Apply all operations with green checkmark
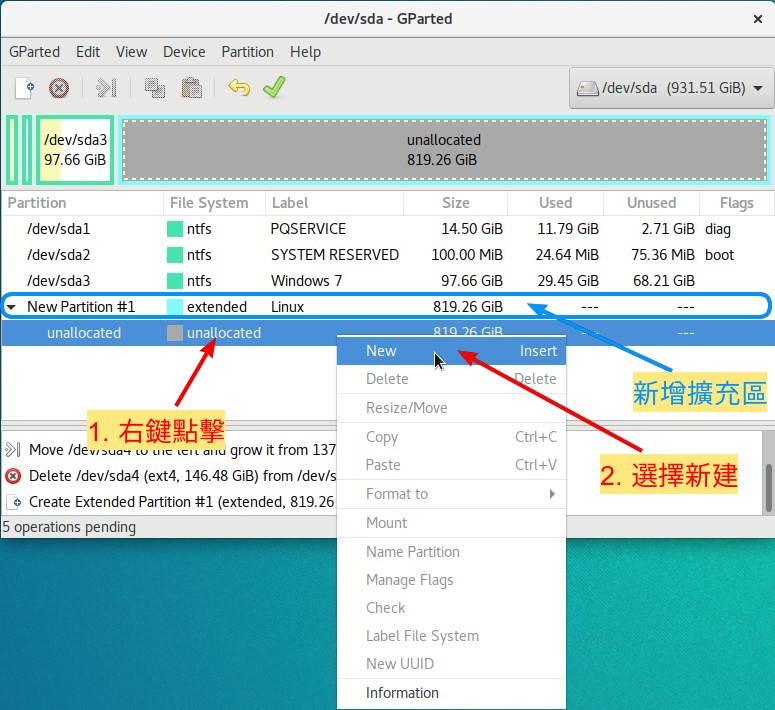775x710 pixels. (x=274, y=88)
